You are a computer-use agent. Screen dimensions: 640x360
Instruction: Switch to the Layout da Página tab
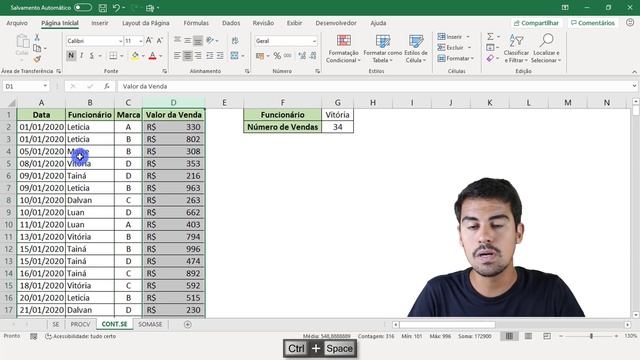[x=146, y=23]
